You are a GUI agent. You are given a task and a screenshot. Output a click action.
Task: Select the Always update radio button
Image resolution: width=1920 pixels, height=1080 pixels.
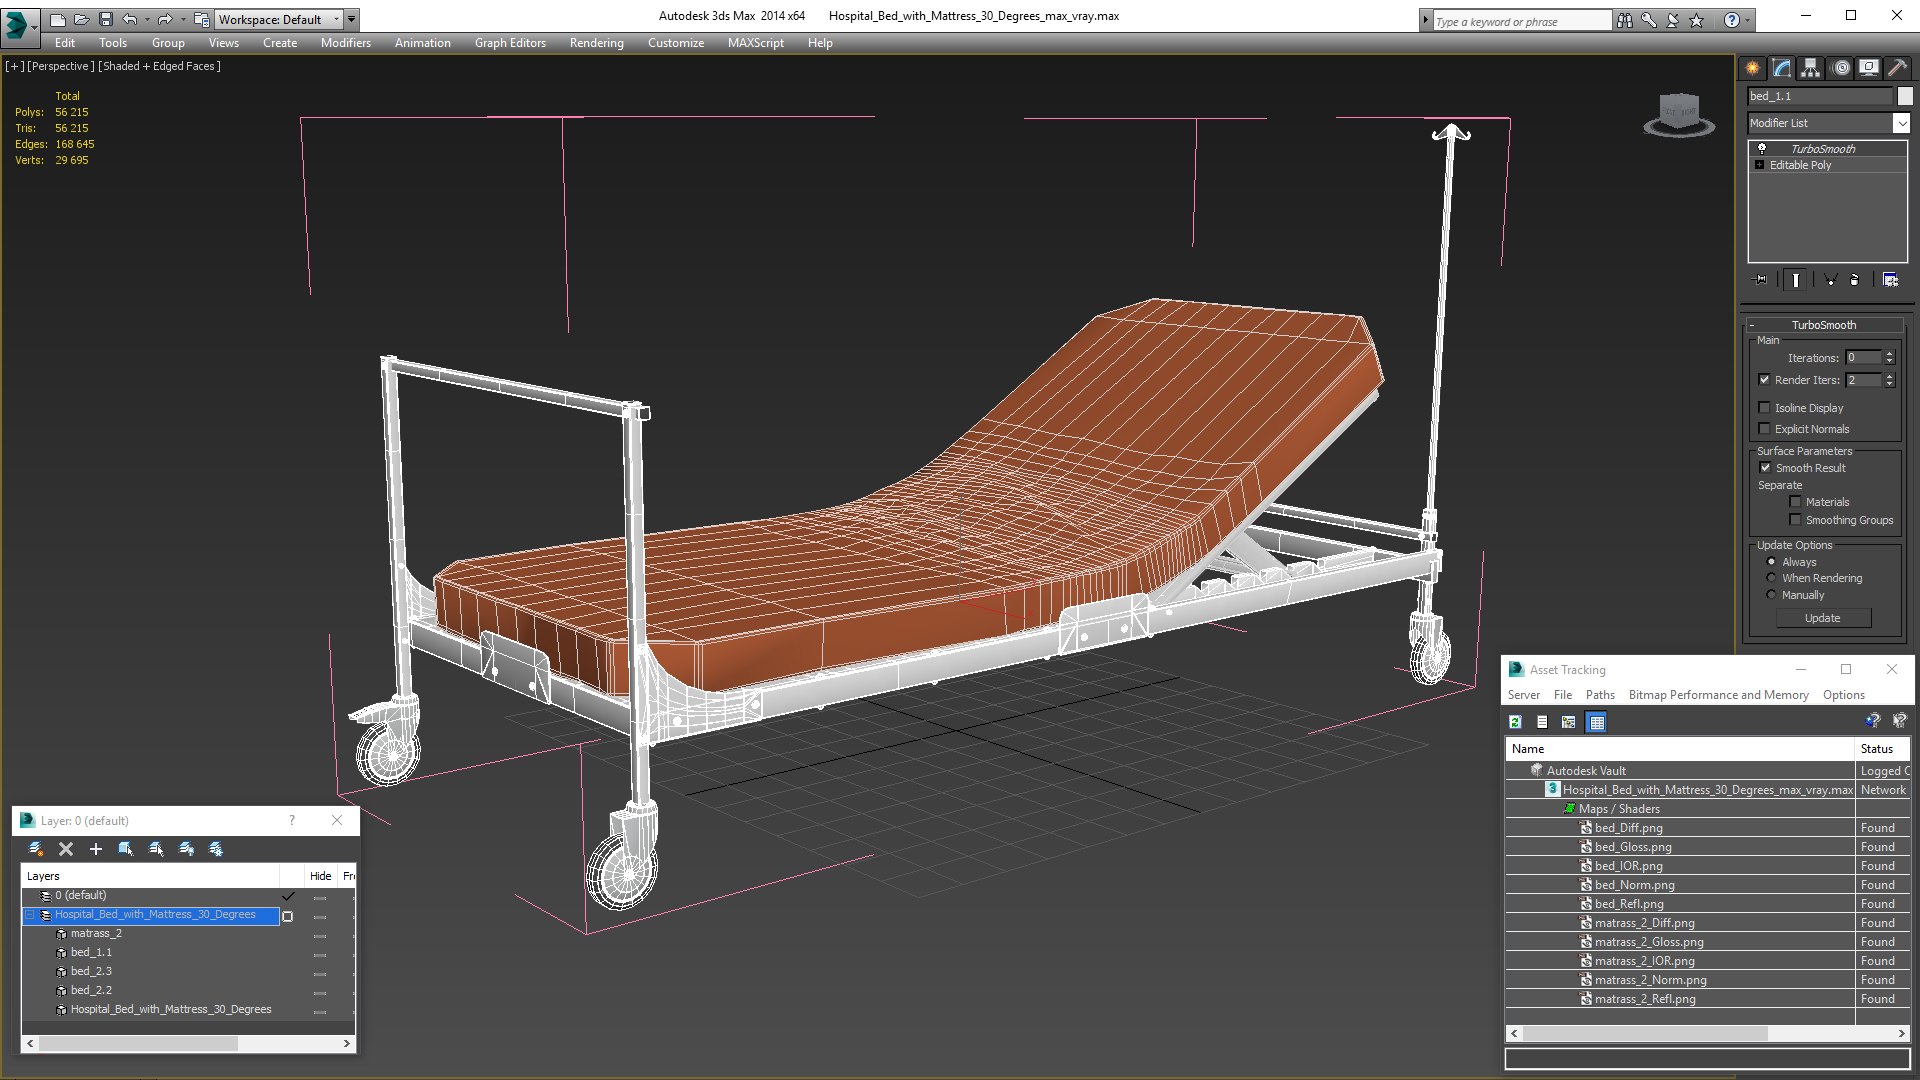[x=1771, y=562]
